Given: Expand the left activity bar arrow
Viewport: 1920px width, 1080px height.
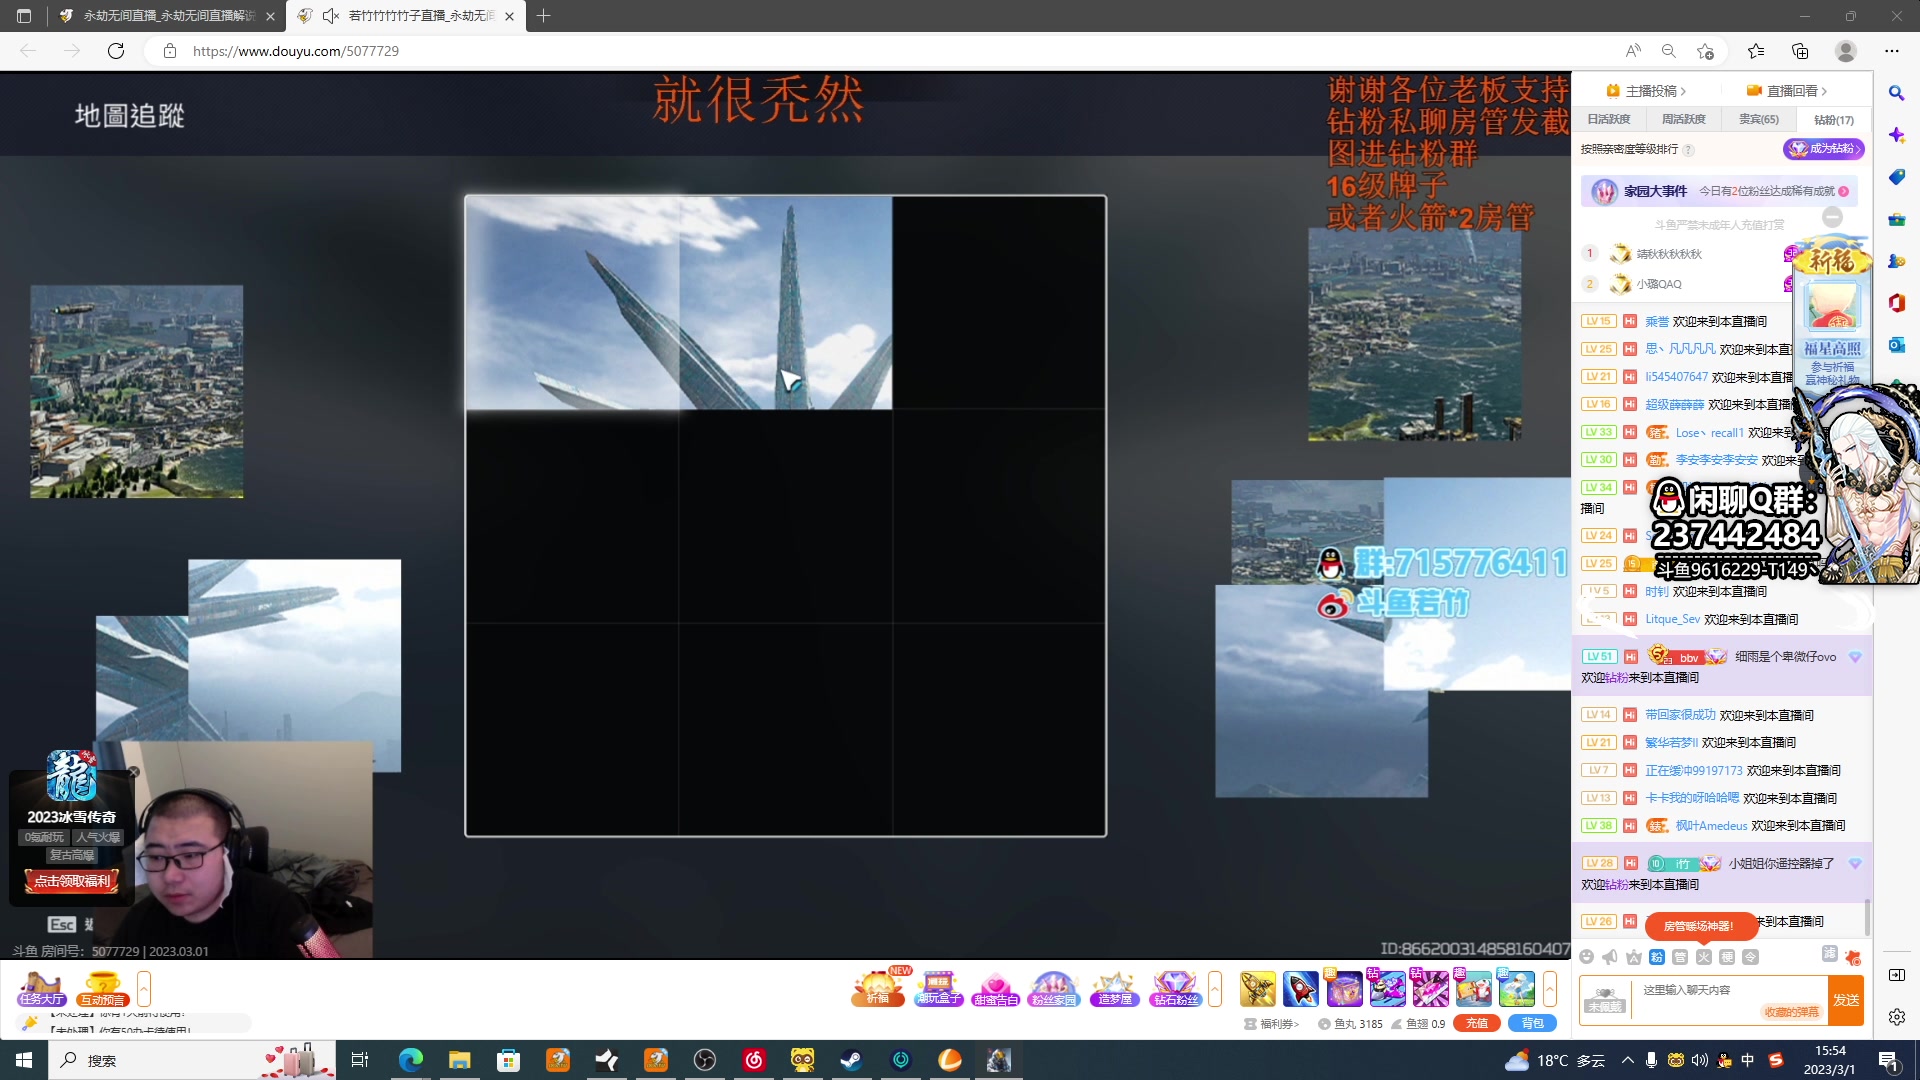Looking at the screenshot, I should click(144, 989).
